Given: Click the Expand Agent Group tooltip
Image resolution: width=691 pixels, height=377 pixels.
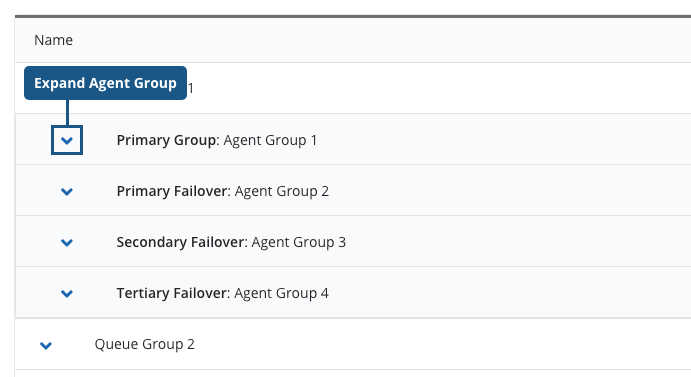Looking at the screenshot, I should pyautogui.click(x=105, y=83).
